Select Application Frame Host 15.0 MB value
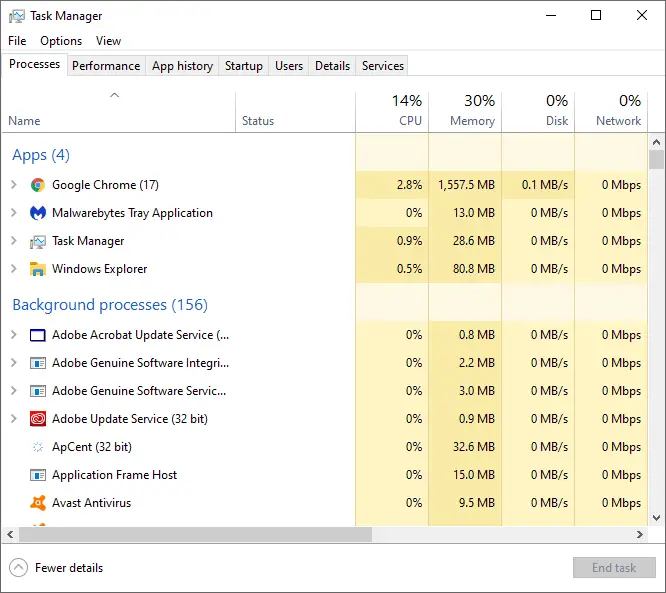Viewport: 666px width, 593px height. click(x=474, y=475)
